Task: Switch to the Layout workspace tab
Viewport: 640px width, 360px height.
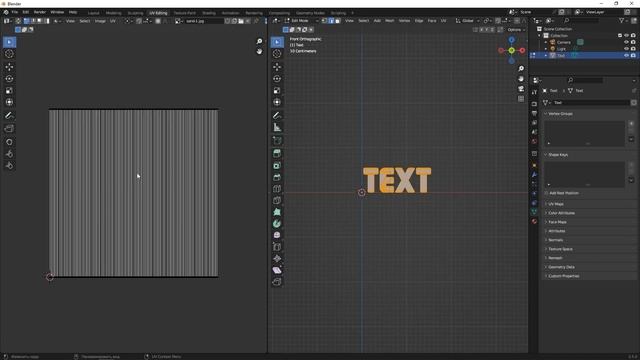Action: (93, 13)
